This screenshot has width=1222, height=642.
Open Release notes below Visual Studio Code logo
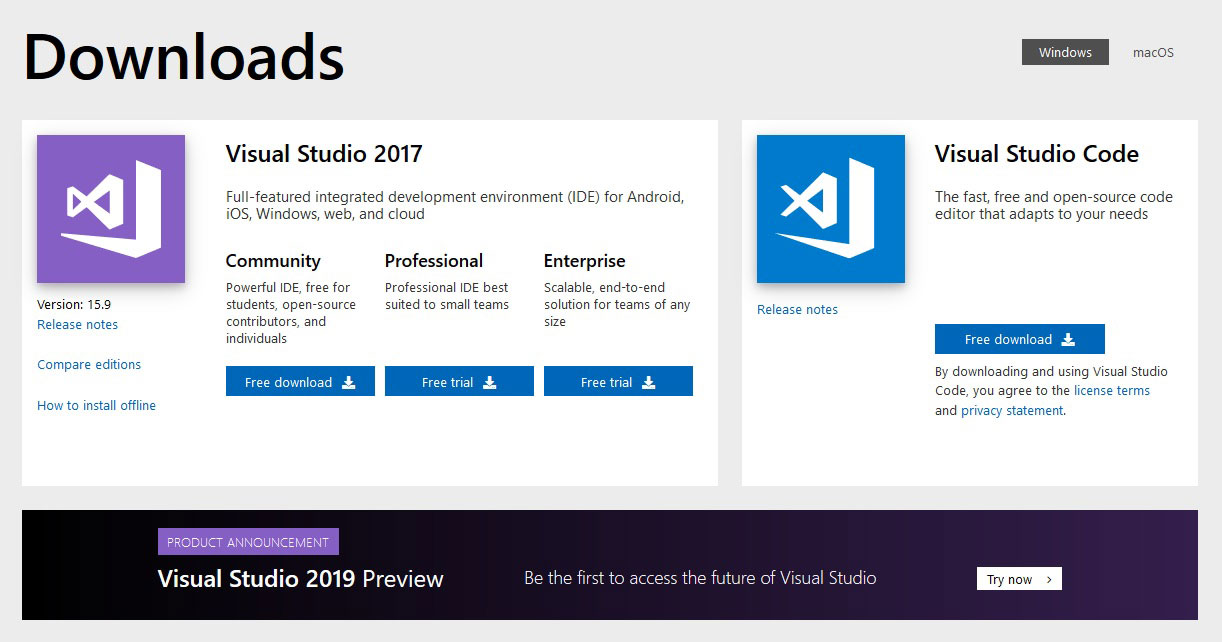(797, 310)
